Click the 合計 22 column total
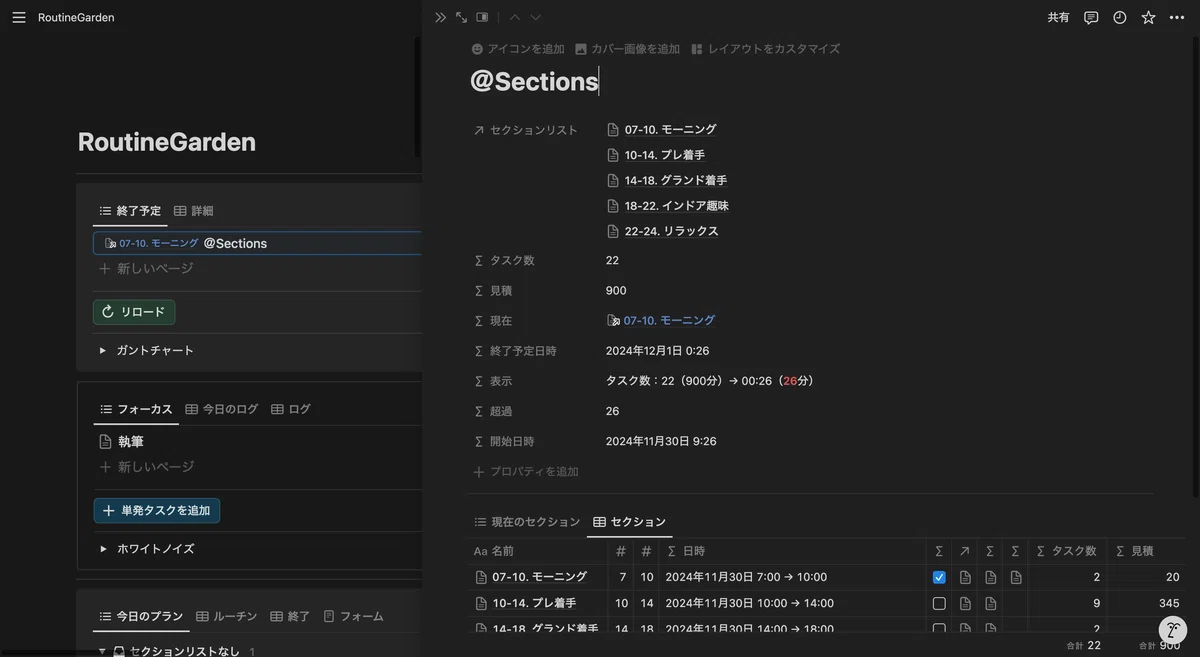This screenshot has width=1200, height=657. 1083,646
